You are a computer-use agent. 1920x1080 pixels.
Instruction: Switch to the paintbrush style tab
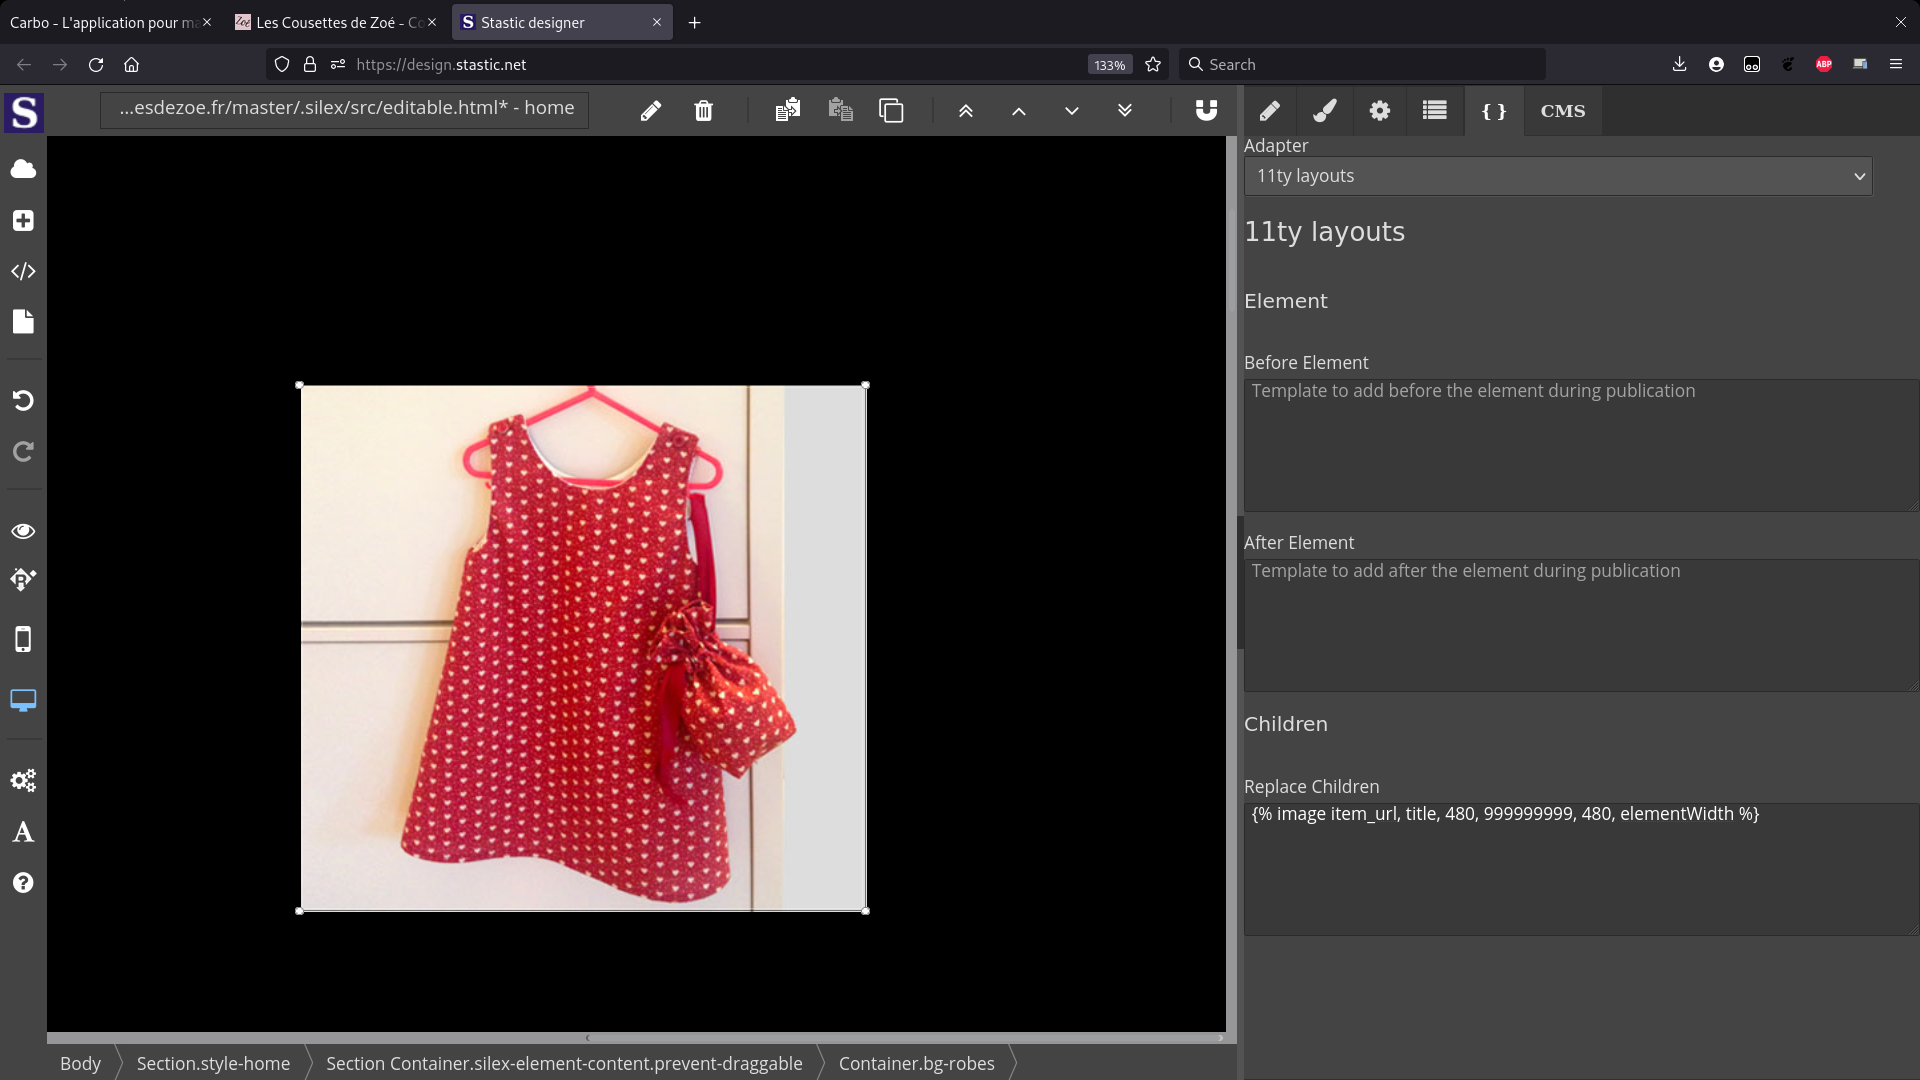click(x=1324, y=111)
